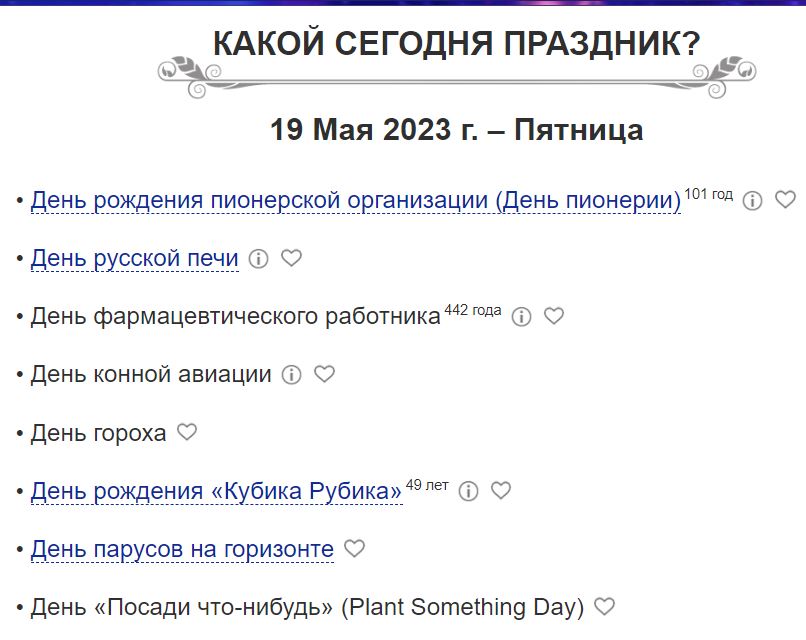The height and width of the screenshot is (640, 806).
Task: Click the КАКОЙ СЕГОДНЯ ПРАЗДНИК heading
Action: [x=456, y=44]
